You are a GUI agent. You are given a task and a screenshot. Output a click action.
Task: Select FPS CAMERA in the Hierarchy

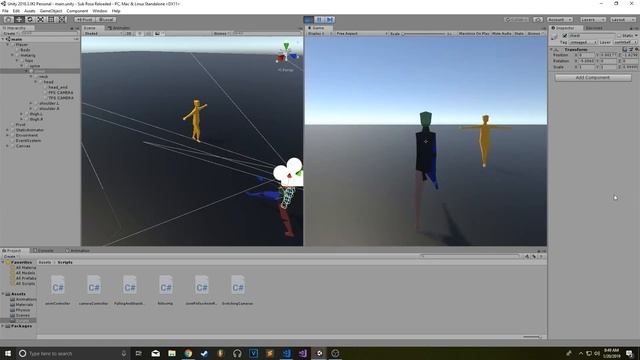click(x=60, y=92)
